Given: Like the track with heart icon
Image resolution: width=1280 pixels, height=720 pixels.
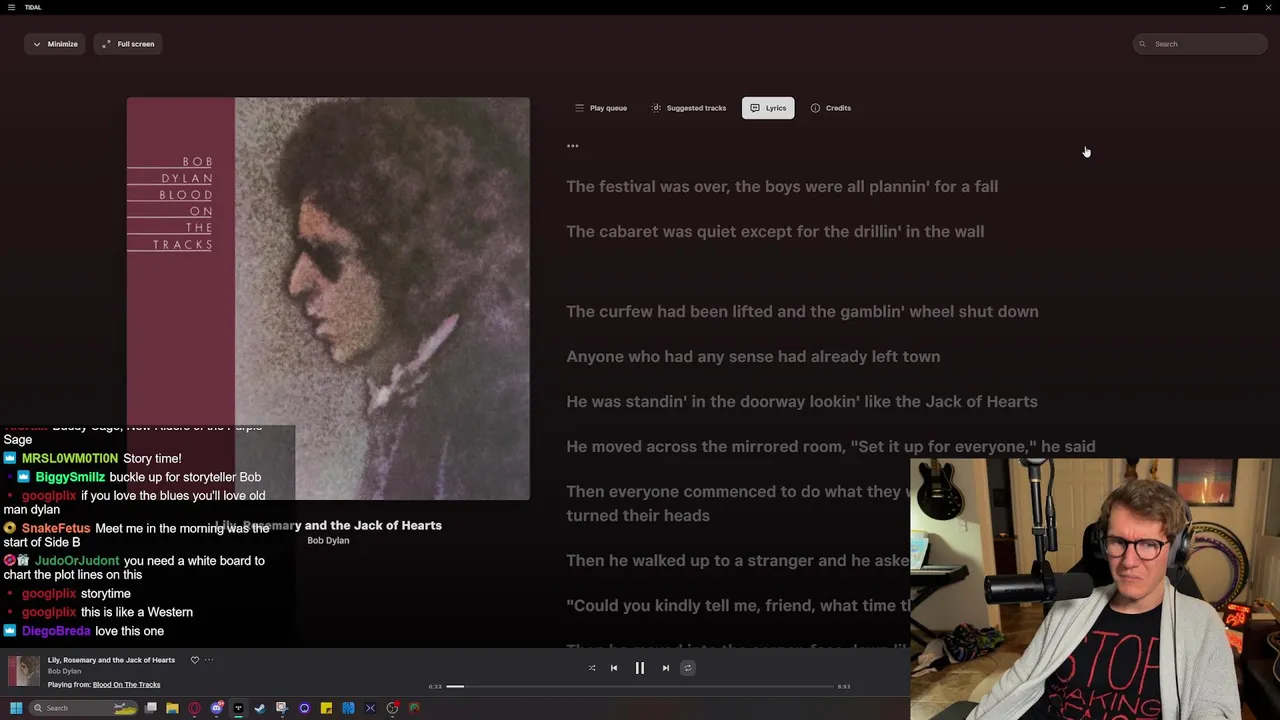Looking at the screenshot, I should pyautogui.click(x=195, y=660).
